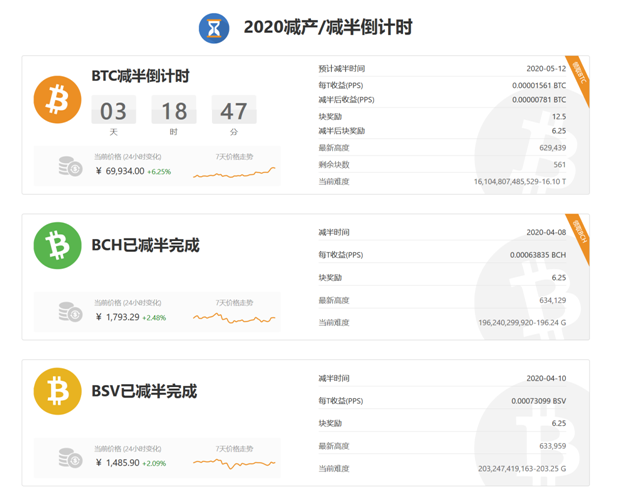Click the countdown minutes box showing 47
This screenshot has height=489, width=634.
tap(234, 110)
